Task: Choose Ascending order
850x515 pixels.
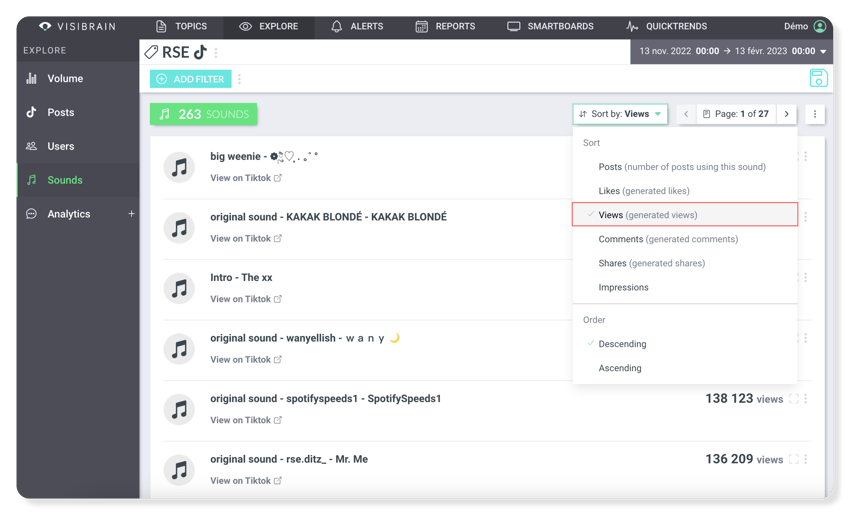Action: tap(685, 368)
